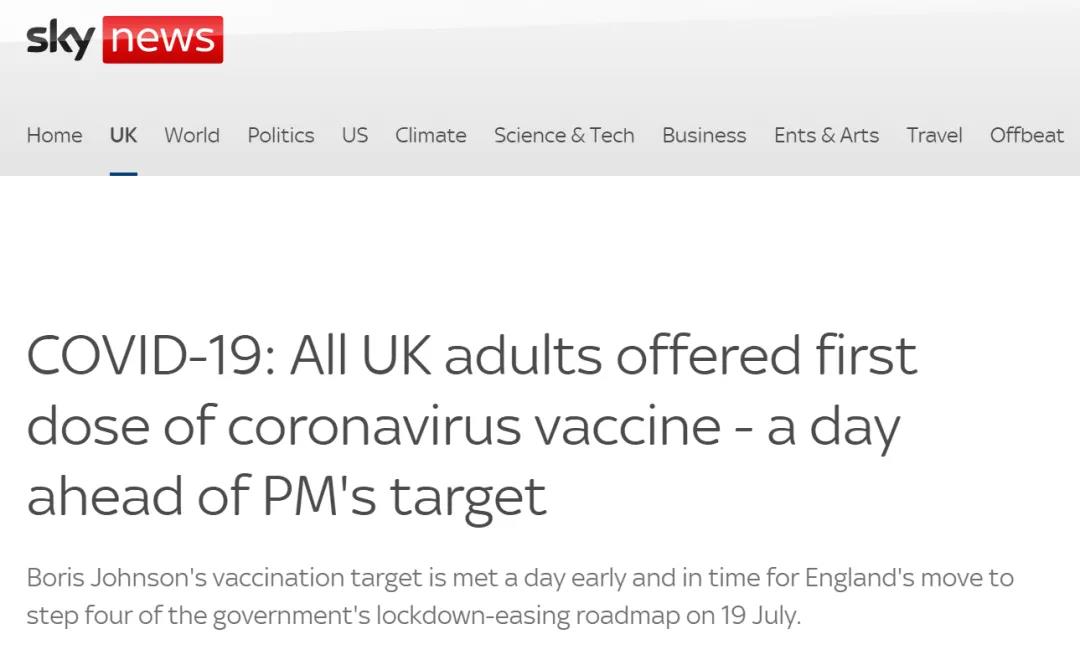Image resolution: width=1080 pixels, height=660 pixels.
Task: Open the Science & Tech section
Action: point(564,135)
